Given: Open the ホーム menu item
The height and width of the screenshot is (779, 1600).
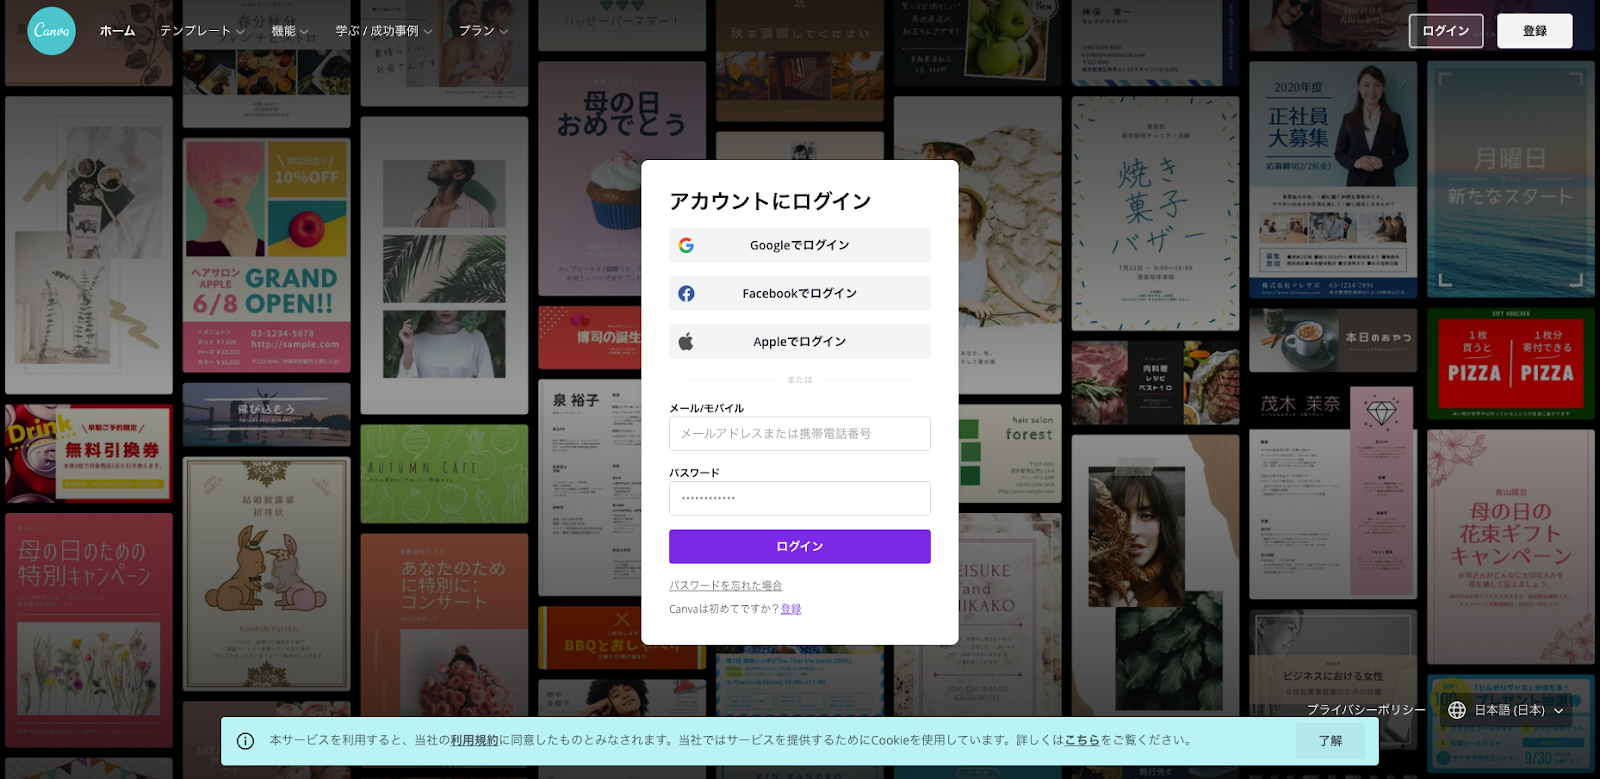Looking at the screenshot, I should (x=117, y=31).
